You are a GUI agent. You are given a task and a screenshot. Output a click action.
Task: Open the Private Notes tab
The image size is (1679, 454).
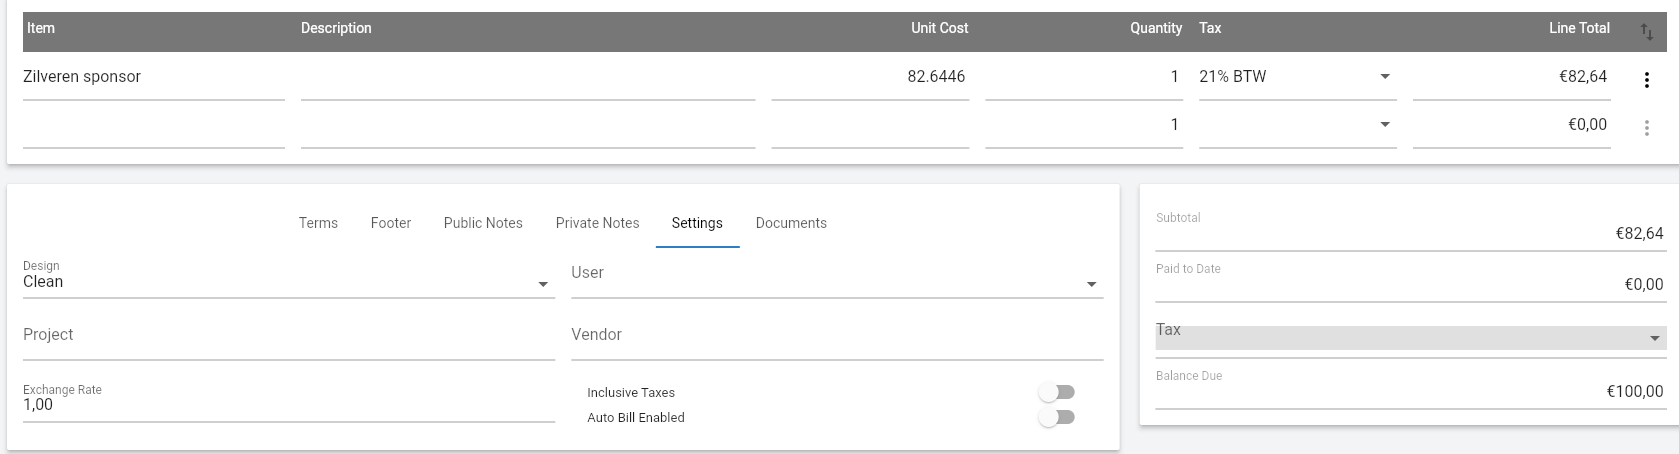pyautogui.click(x=597, y=223)
